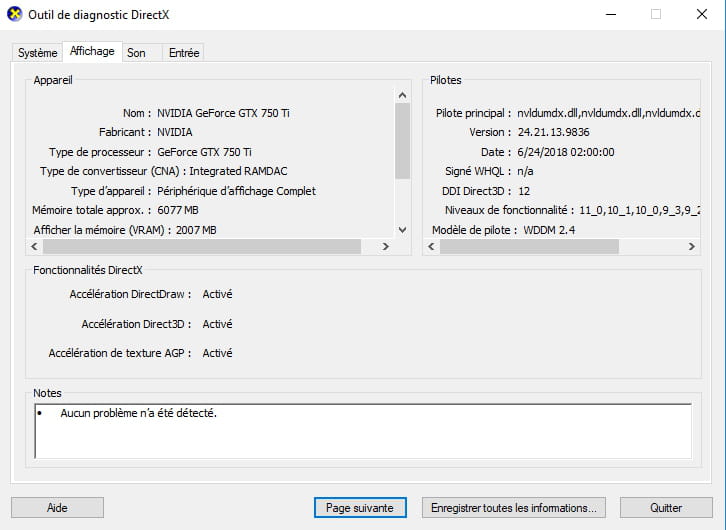Click the text 'Aucun problème n'a été détecté.'
The width and height of the screenshot is (726, 530).
[x=138, y=413]
